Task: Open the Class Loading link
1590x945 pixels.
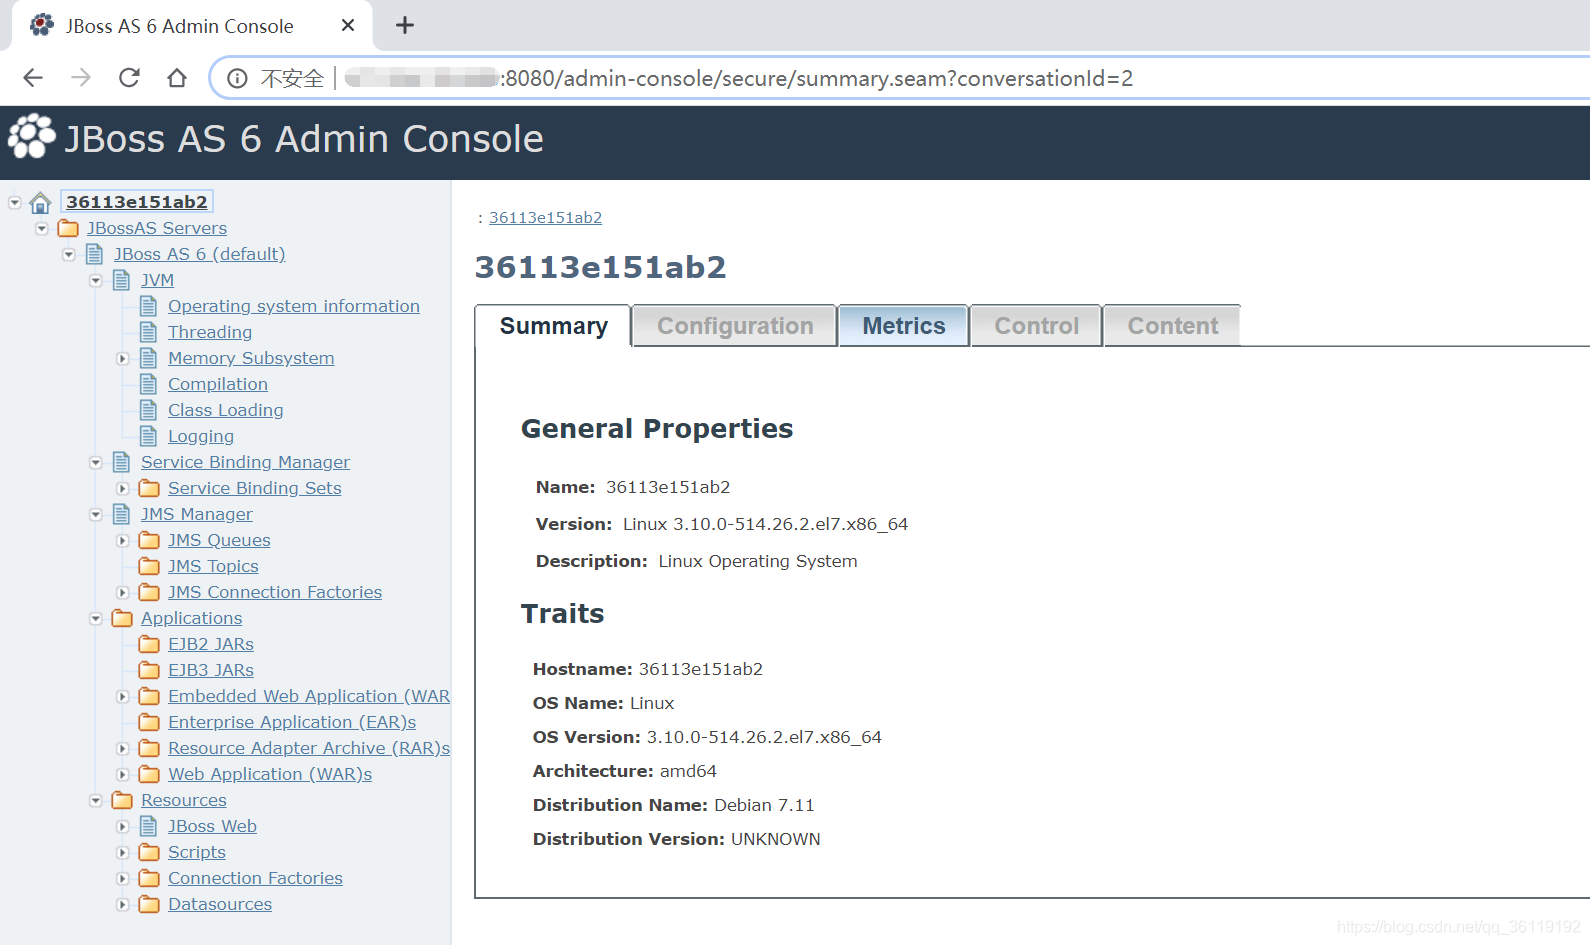Action: coord(226,410)
